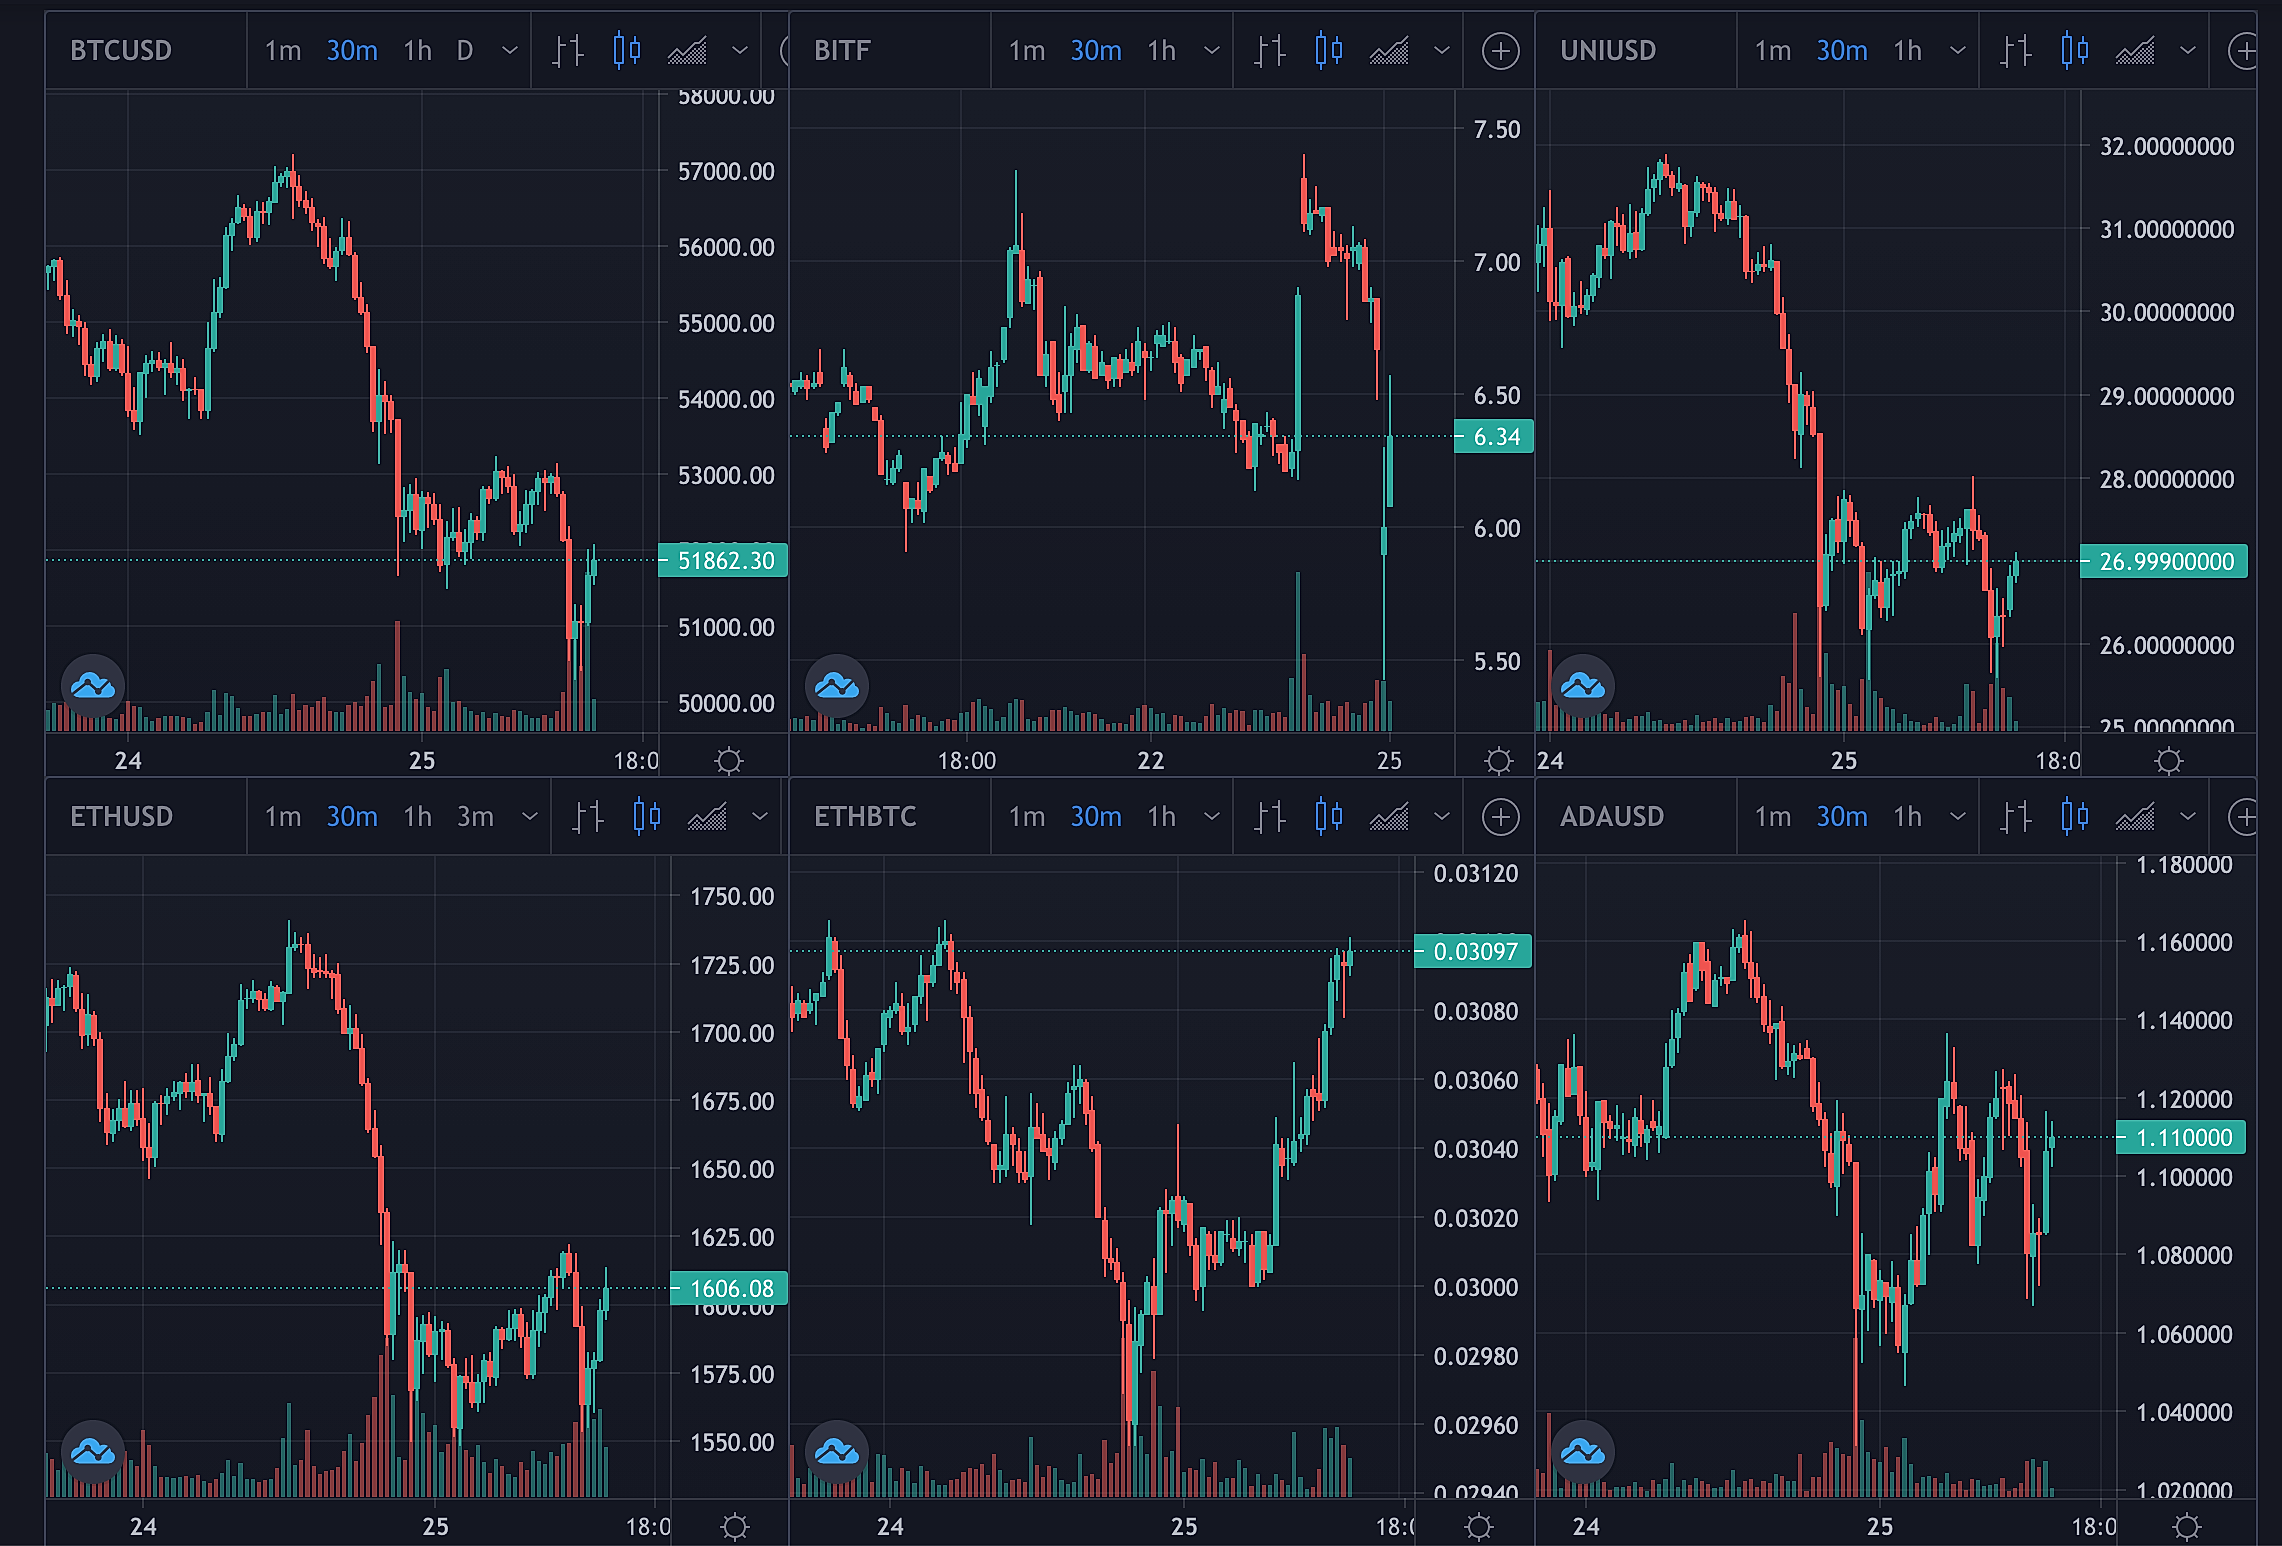Select the 30m tab on BITF chart
The width and height of the screenshot is (2282, 1546).
1096,50
